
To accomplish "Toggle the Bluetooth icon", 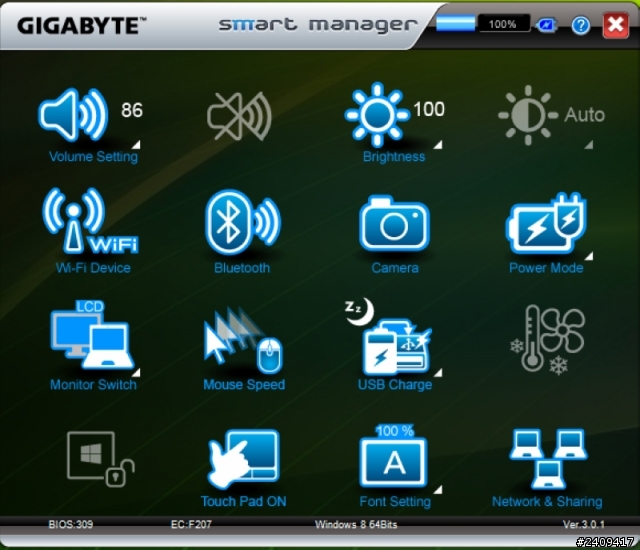I will (243, 222).
